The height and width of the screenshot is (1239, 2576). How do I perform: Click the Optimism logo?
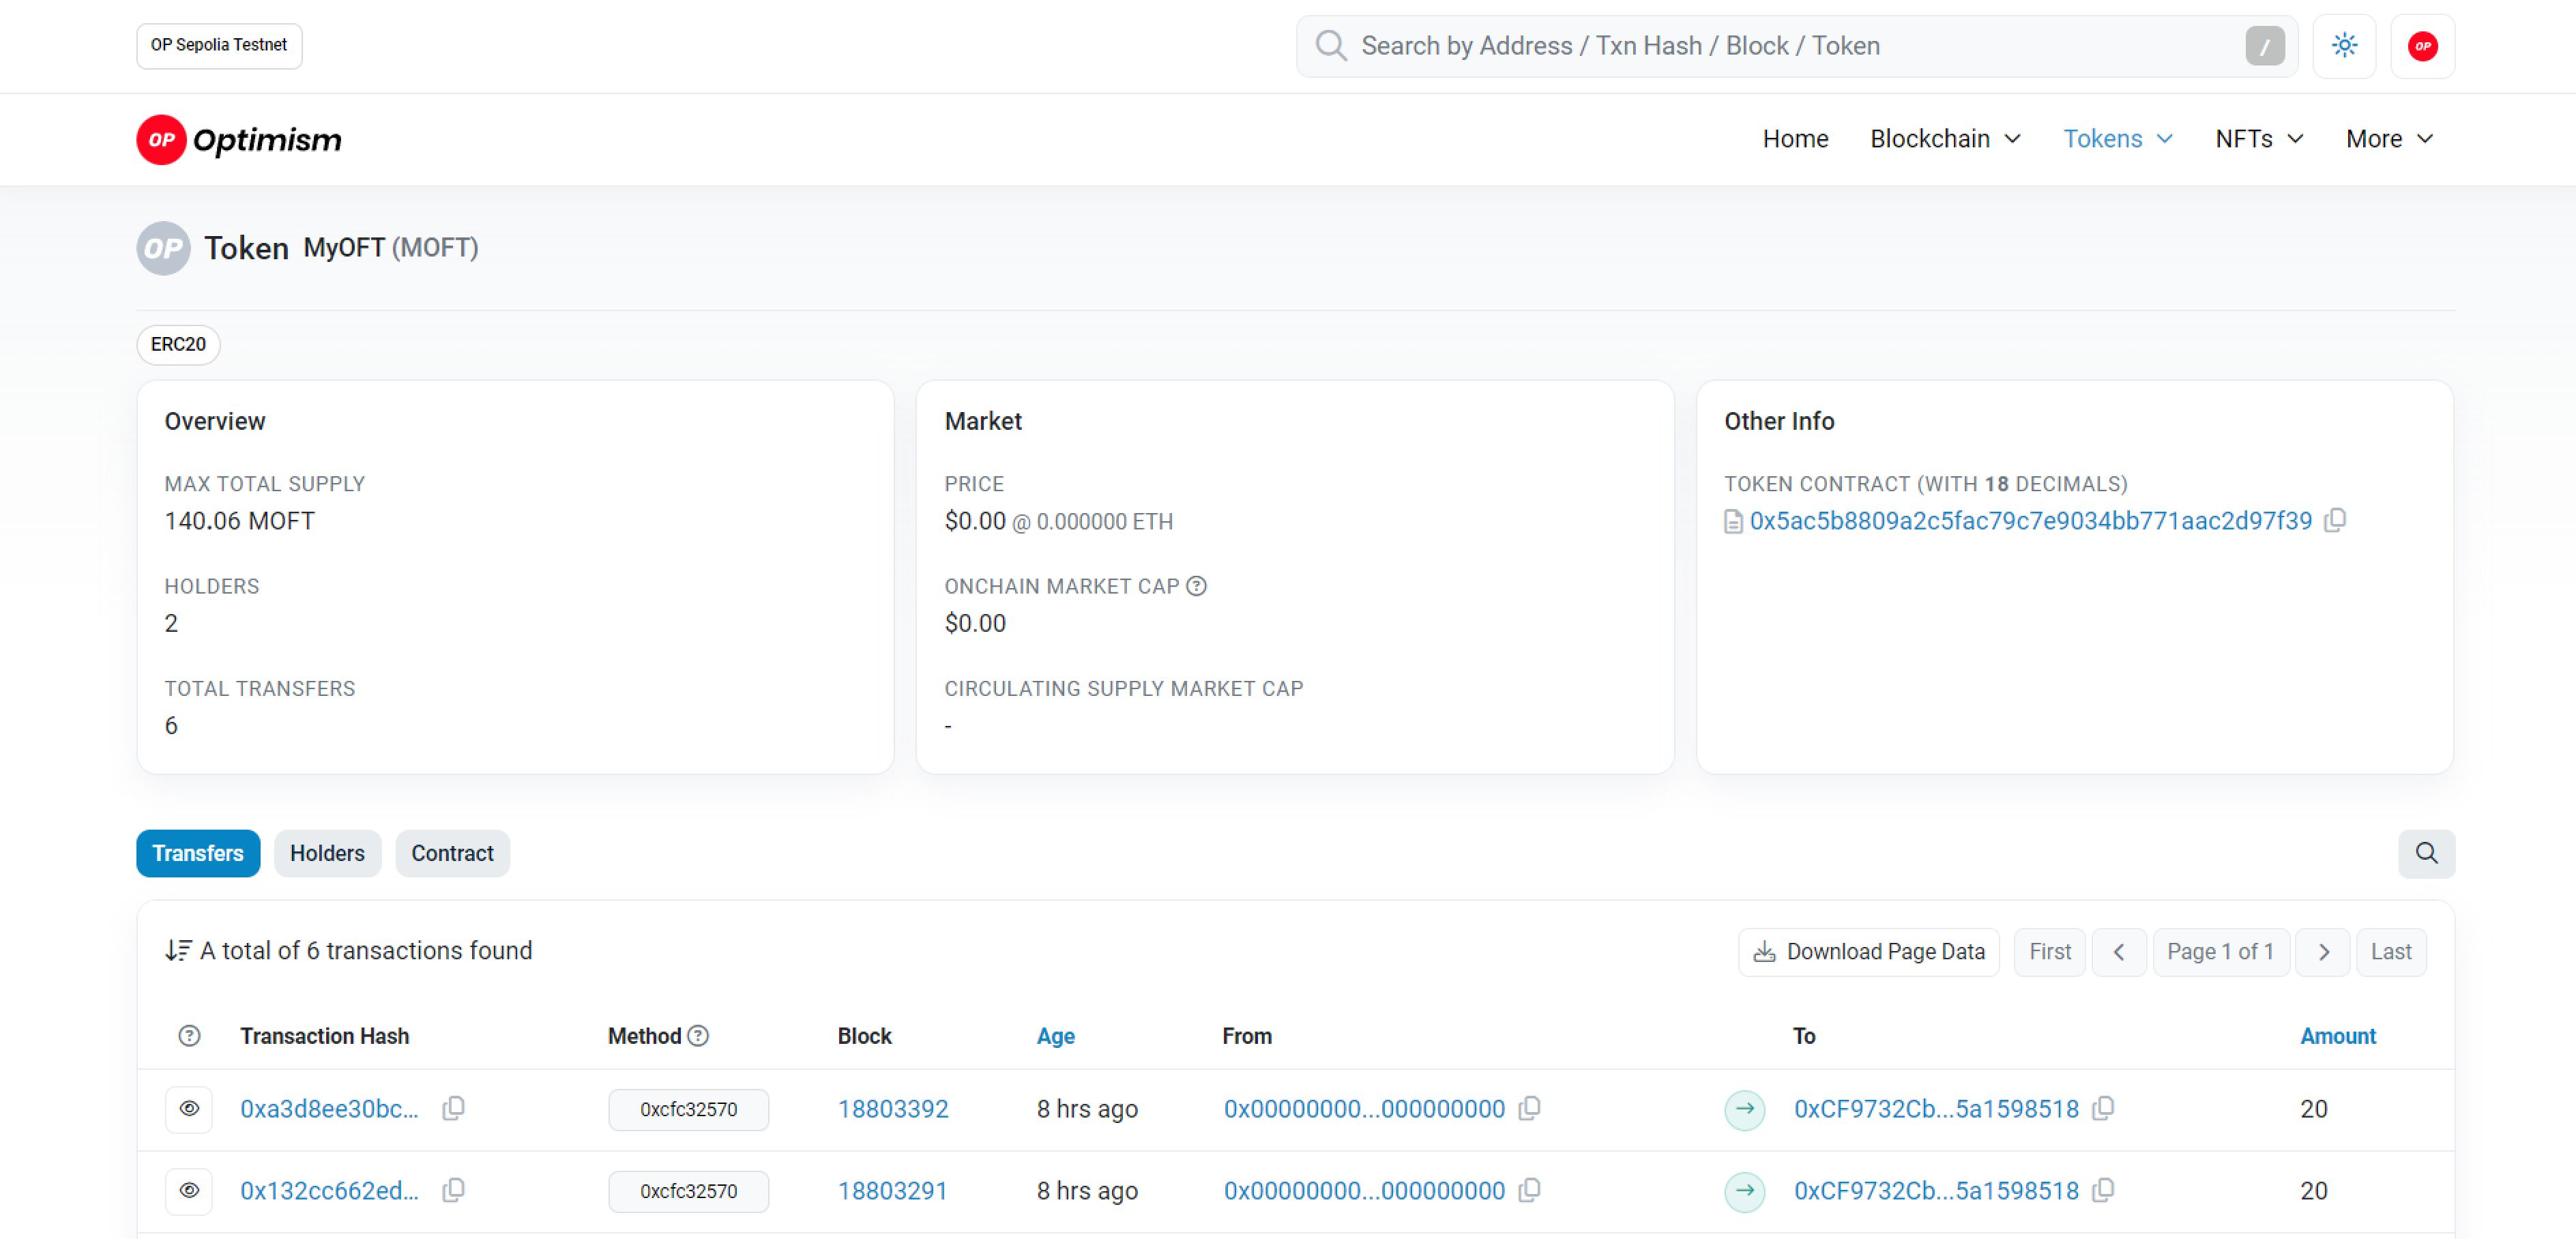239,140
